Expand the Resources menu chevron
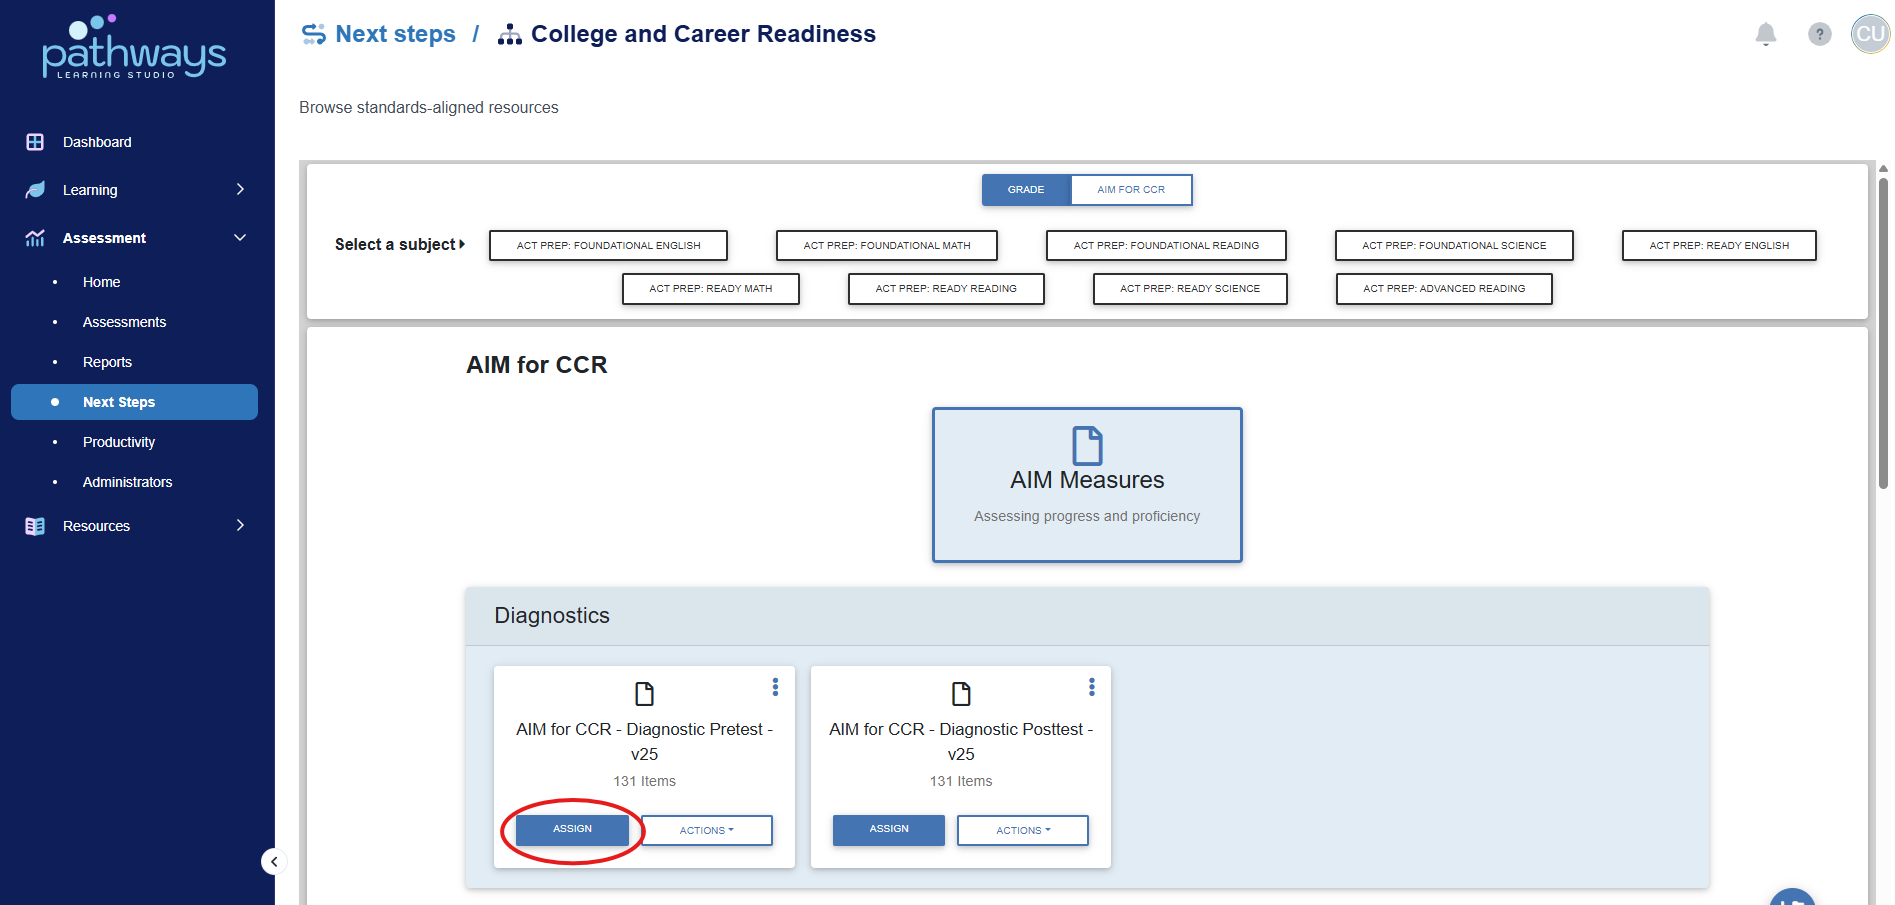 click(240, 525)
